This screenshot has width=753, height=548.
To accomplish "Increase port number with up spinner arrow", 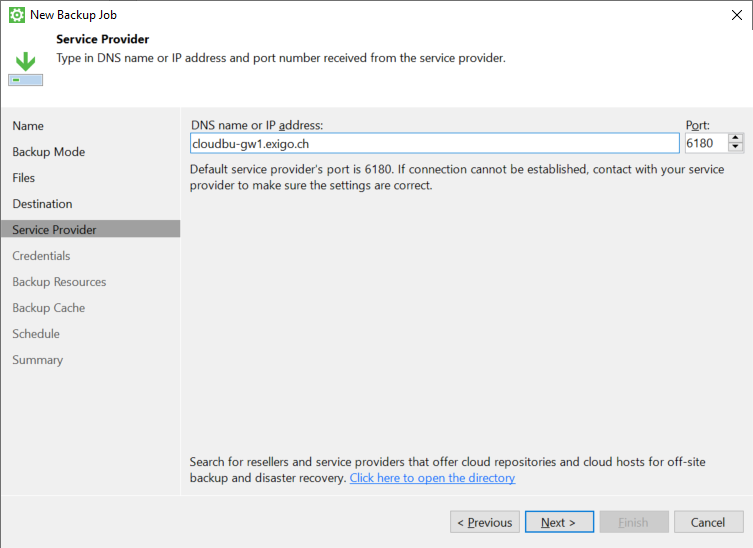I will coord(735,138).
